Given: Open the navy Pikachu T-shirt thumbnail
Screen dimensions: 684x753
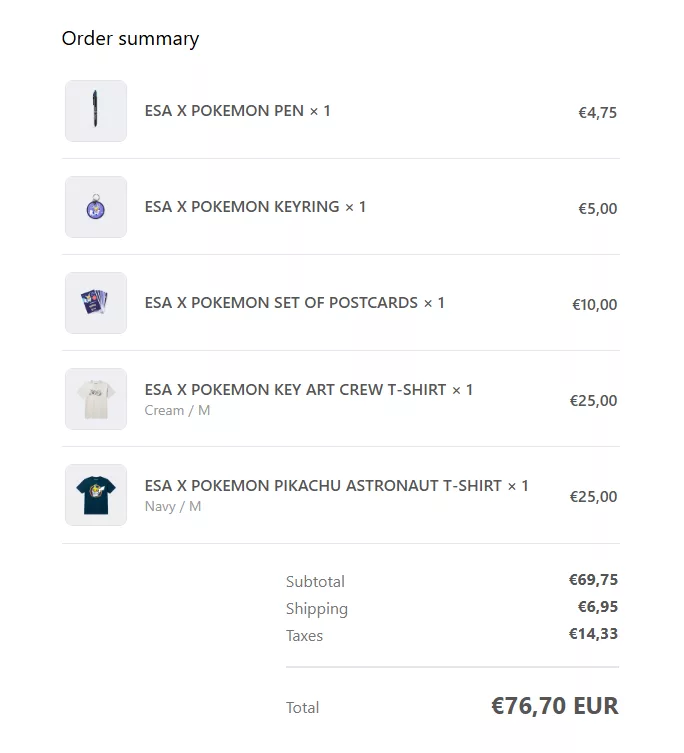Looking at the screenshot, I should pyautogui.click(x=96, y=495).
